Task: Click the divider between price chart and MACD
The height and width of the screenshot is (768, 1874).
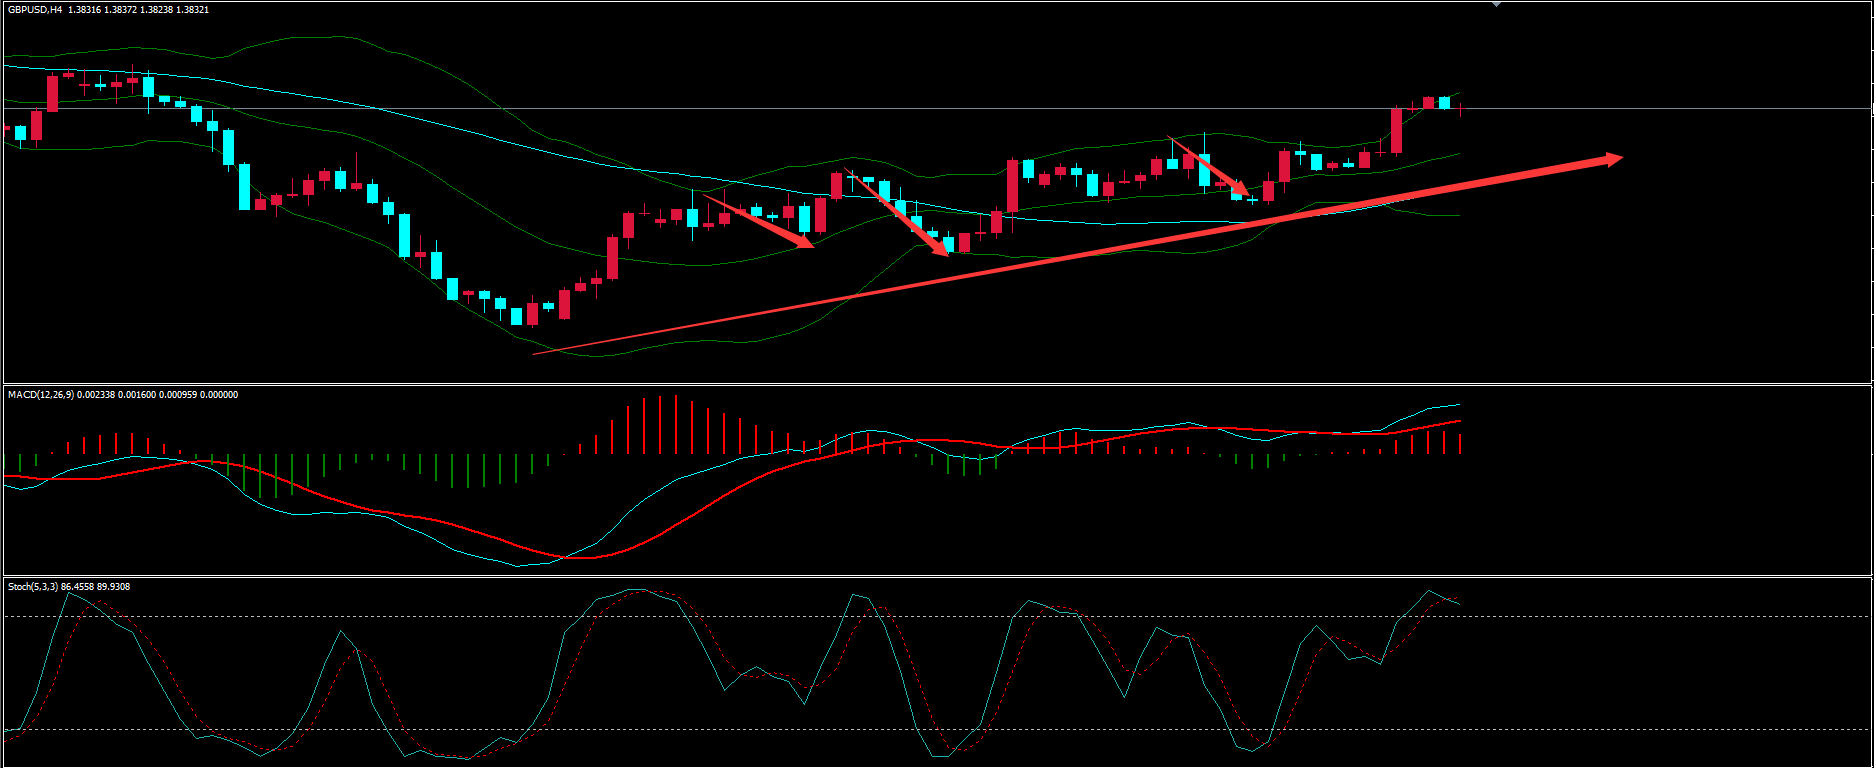Action: [x=936, y=384]
